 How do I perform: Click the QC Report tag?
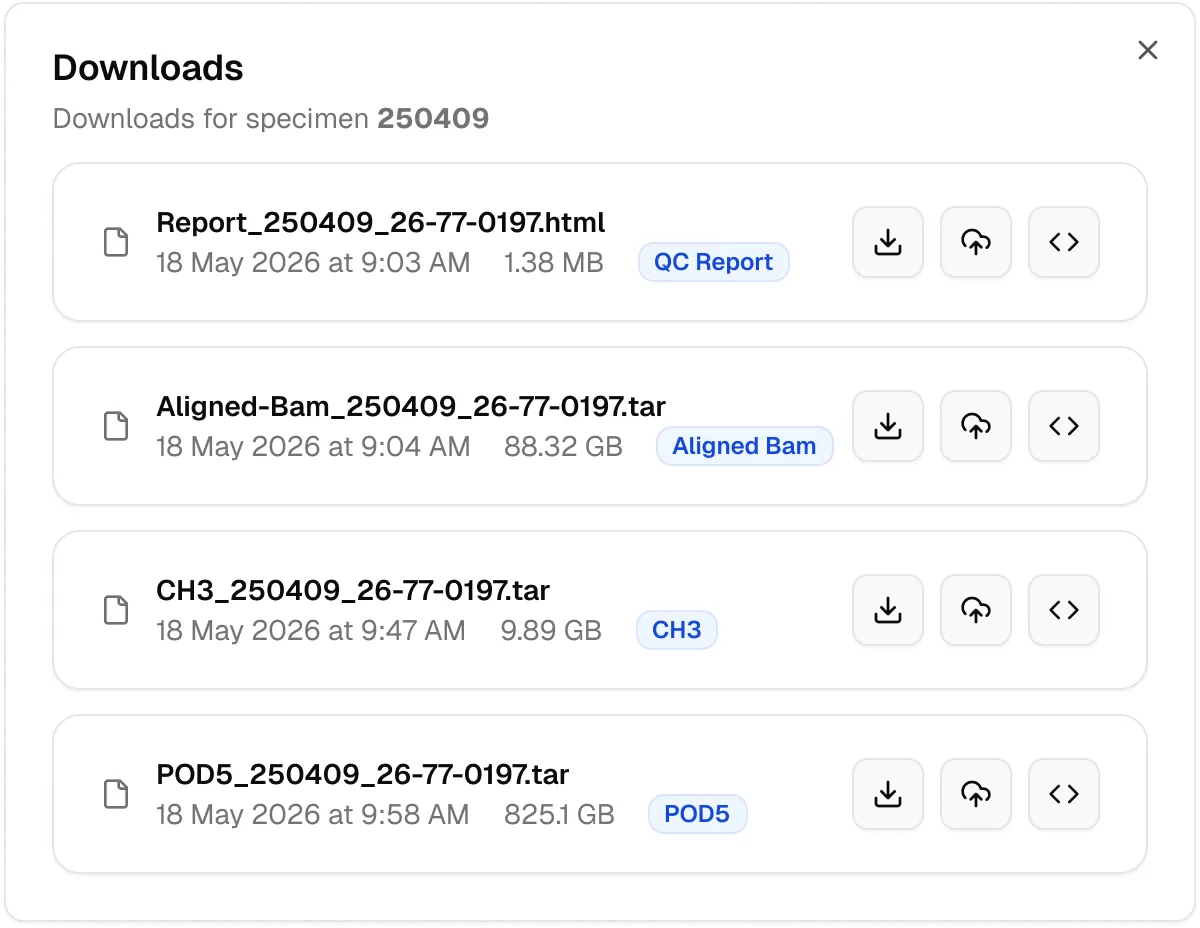click(x=714, y=263)
